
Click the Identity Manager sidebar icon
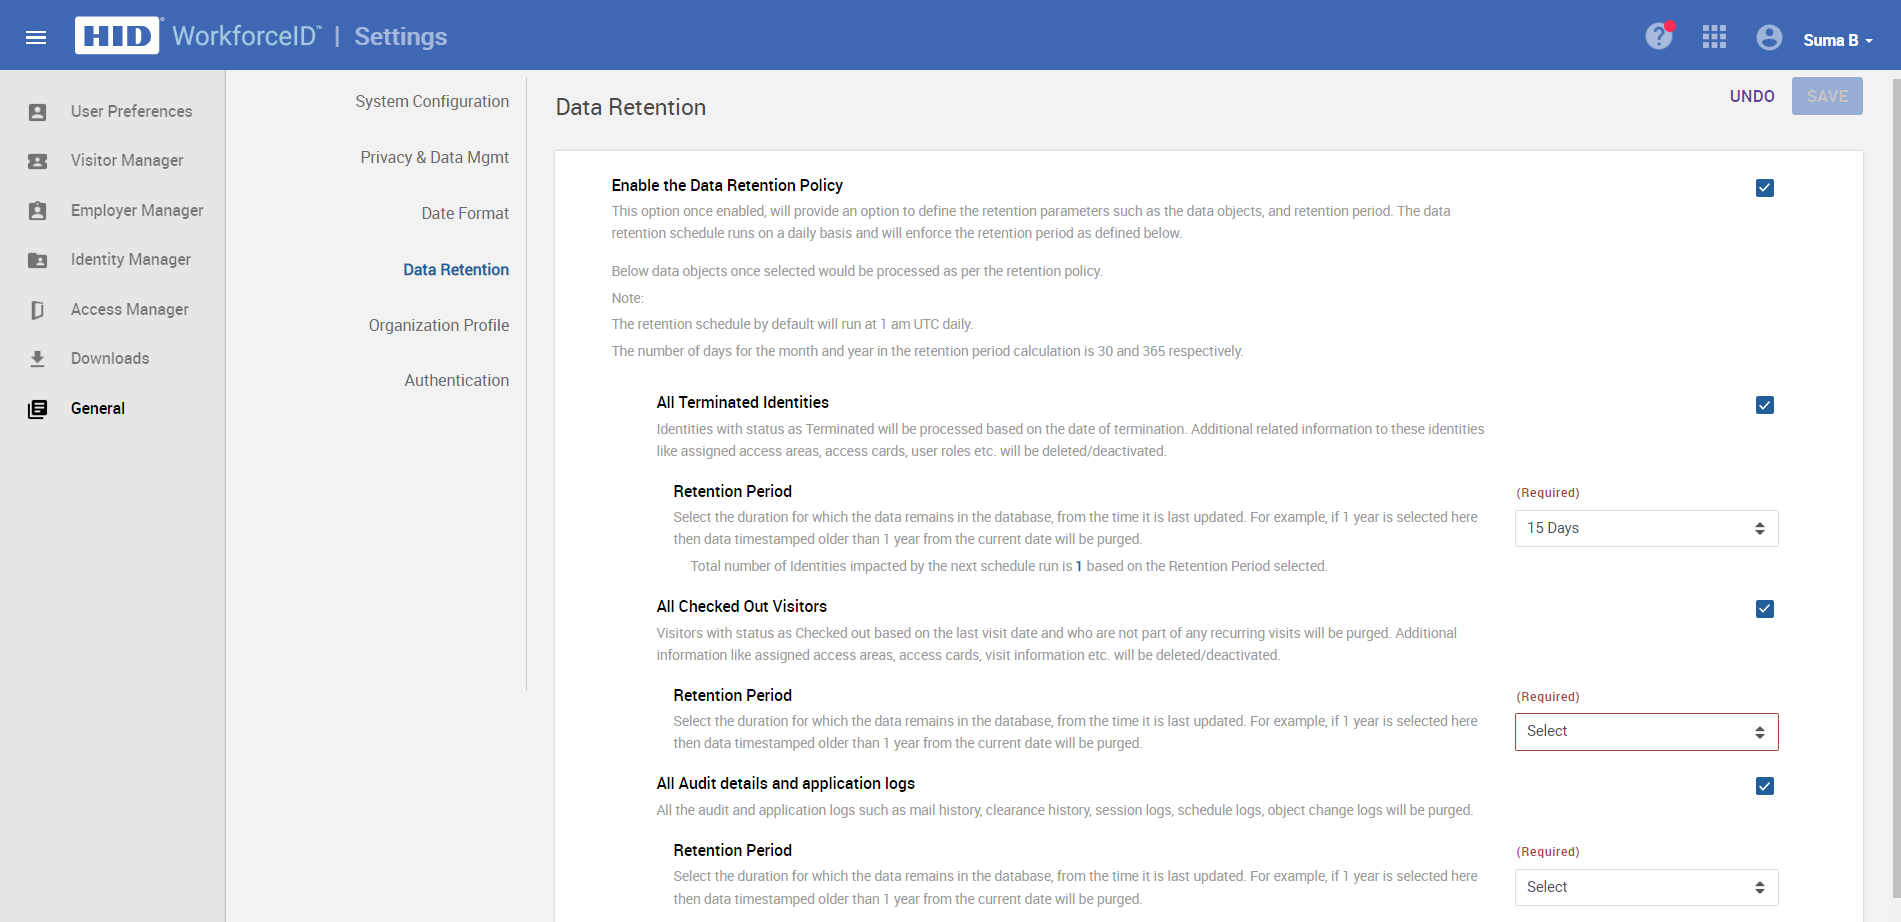tap(37, 260)
